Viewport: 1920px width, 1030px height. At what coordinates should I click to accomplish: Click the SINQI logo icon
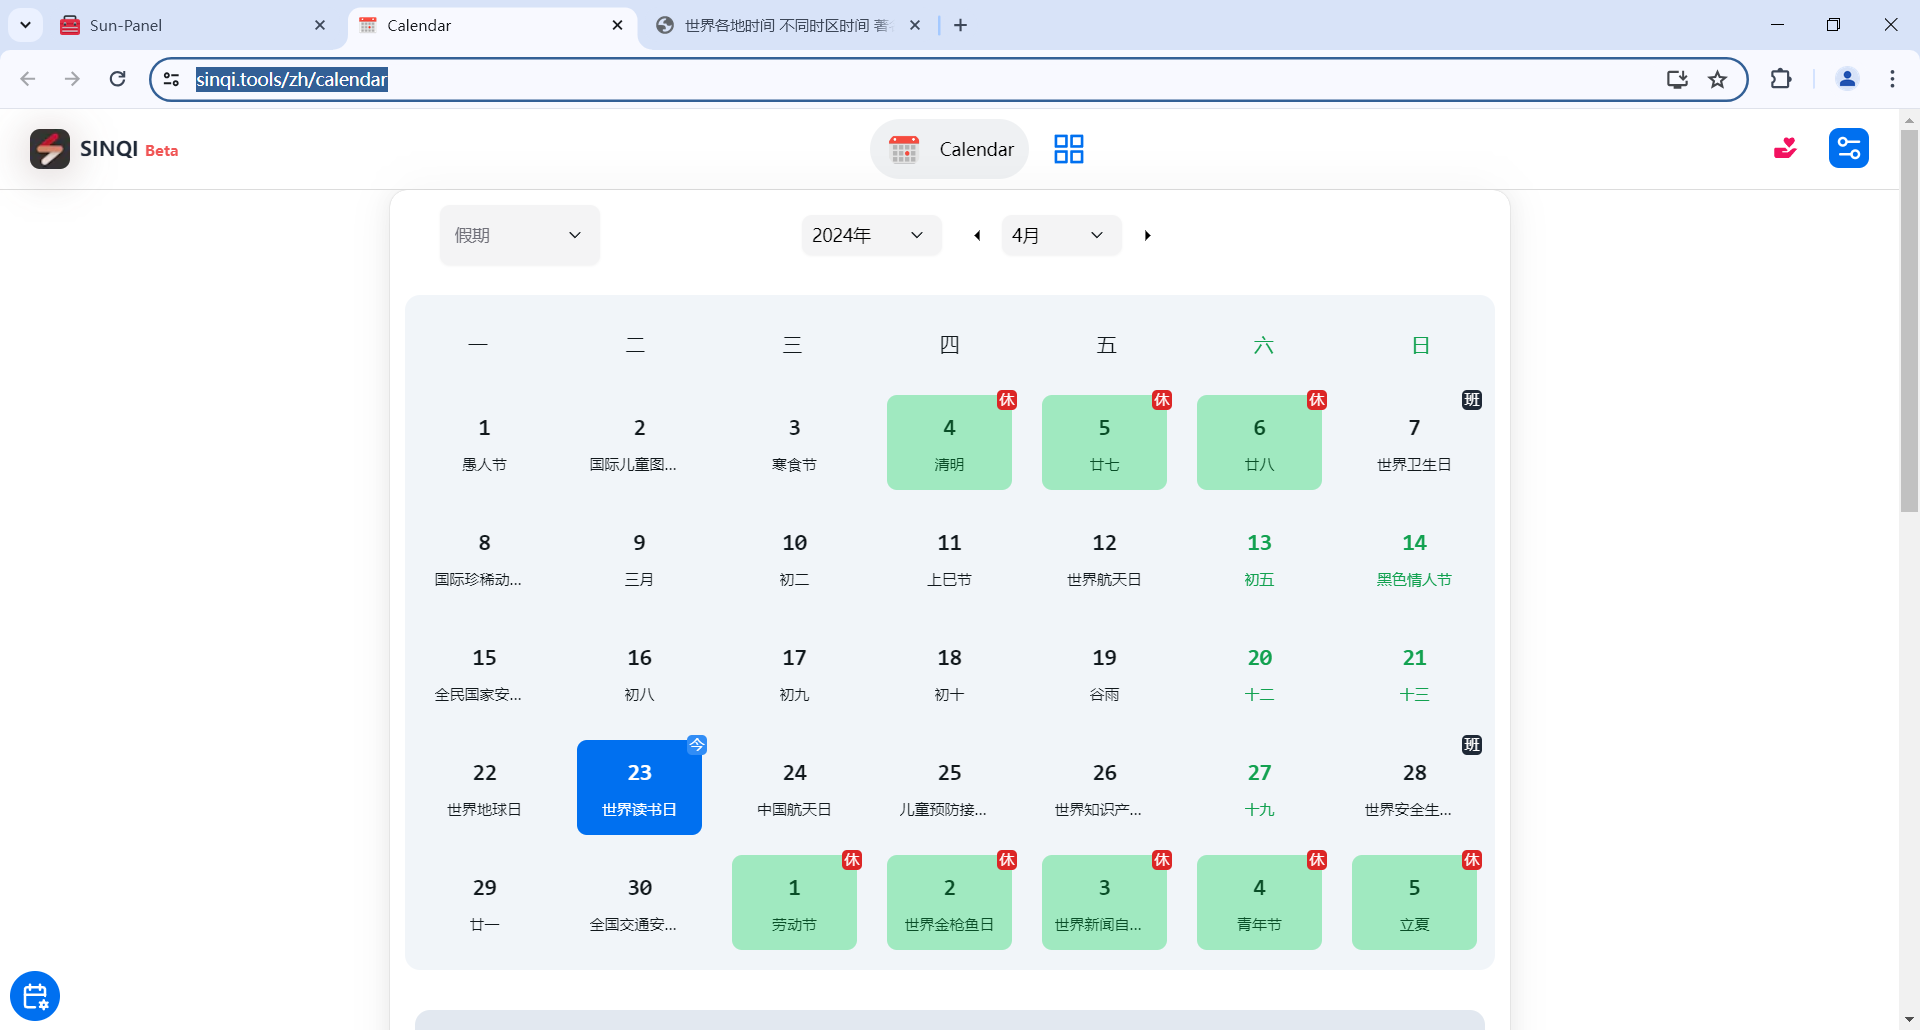point(49,149)
